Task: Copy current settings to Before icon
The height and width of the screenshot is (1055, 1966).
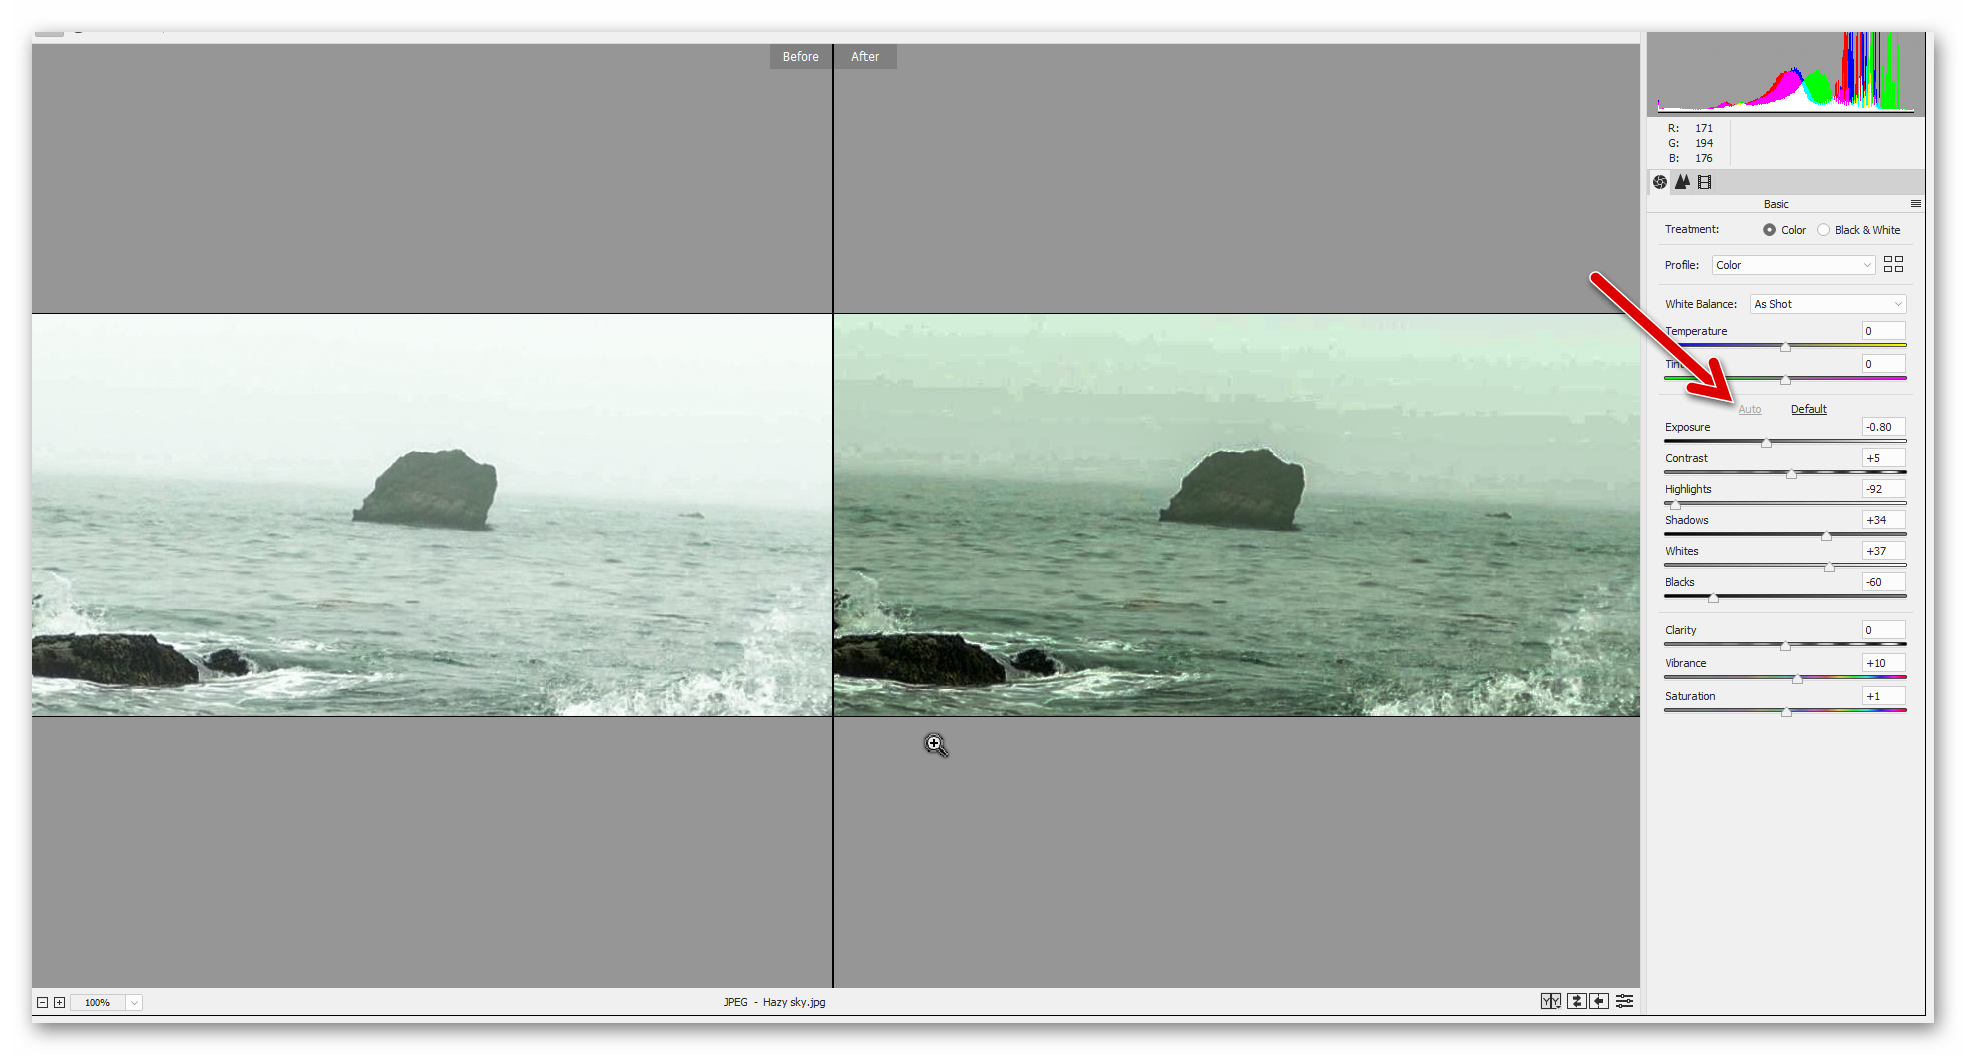Action: [x=1599, y=1001]
